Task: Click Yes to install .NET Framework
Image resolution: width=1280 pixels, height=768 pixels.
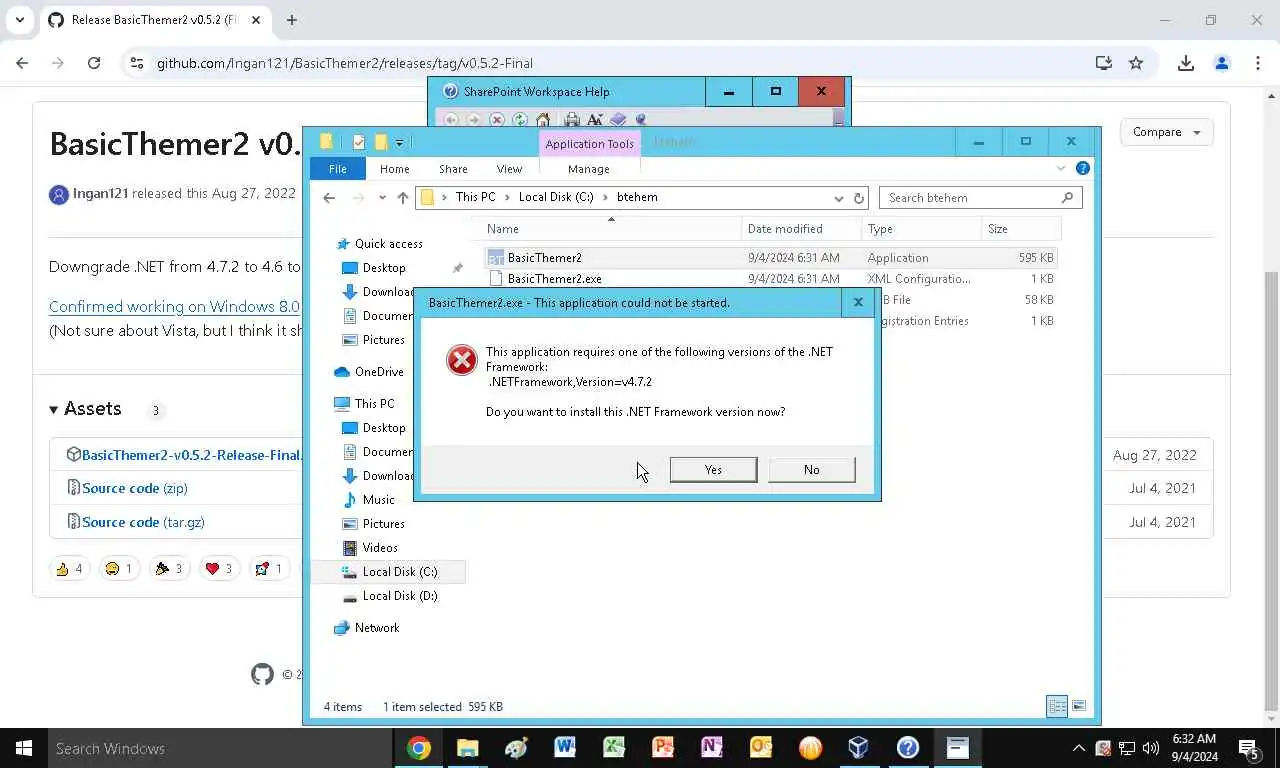Action: coord(713,470)
